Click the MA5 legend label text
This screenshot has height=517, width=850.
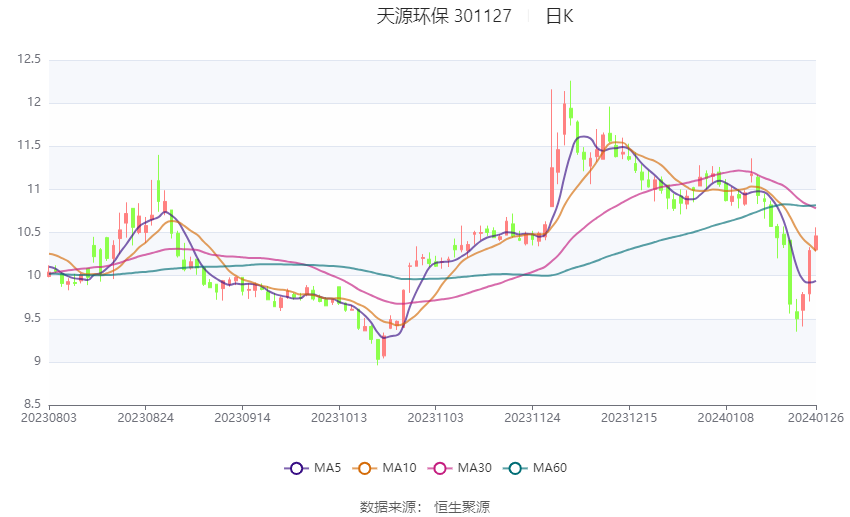coord(327,468)
